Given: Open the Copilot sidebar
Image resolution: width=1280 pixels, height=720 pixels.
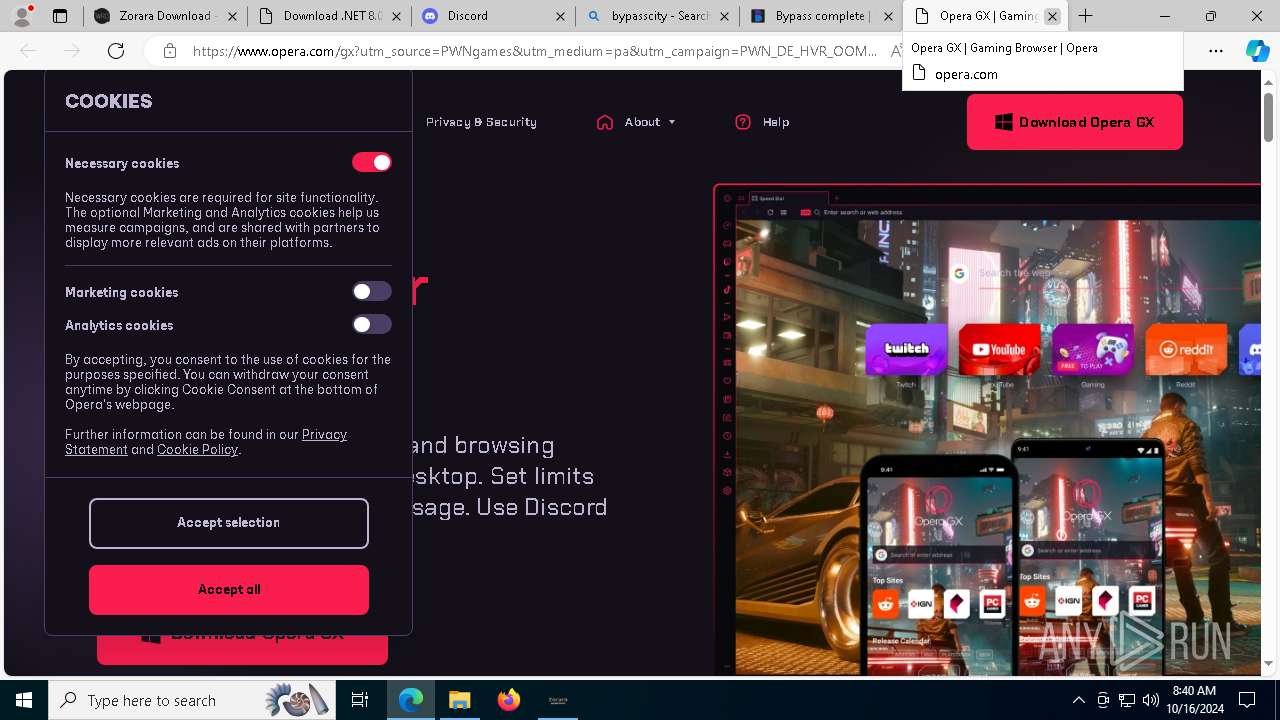Looking at the screenshot, I should (1257, 51).
